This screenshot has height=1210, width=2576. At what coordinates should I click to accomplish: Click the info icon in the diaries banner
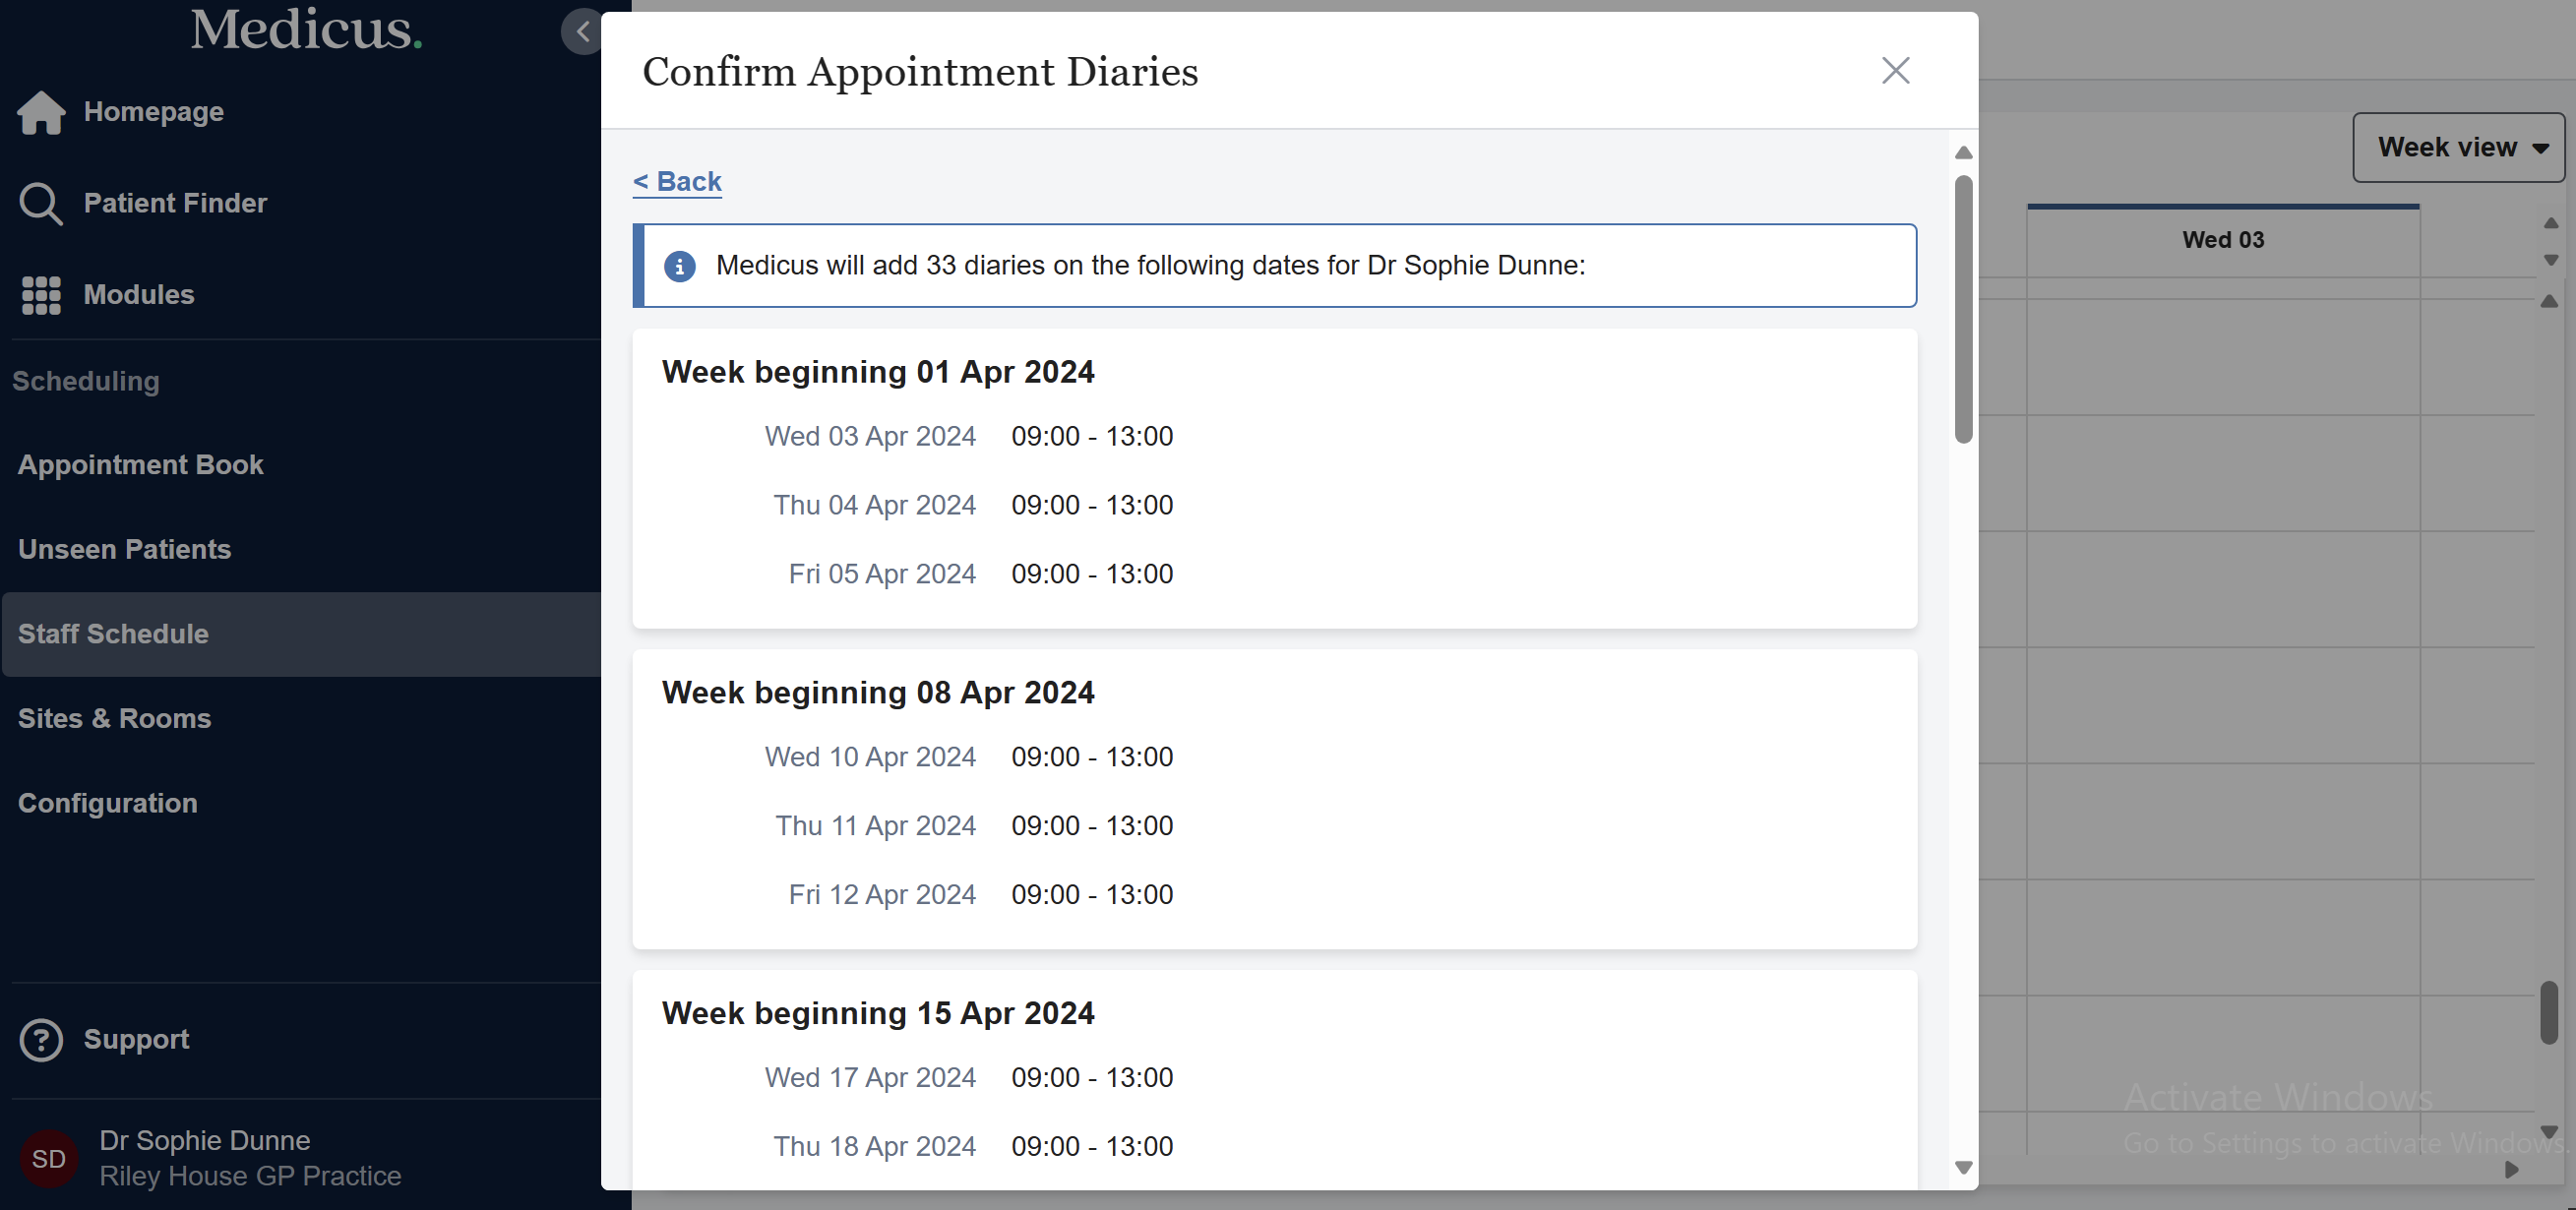[x=680, y=266]
